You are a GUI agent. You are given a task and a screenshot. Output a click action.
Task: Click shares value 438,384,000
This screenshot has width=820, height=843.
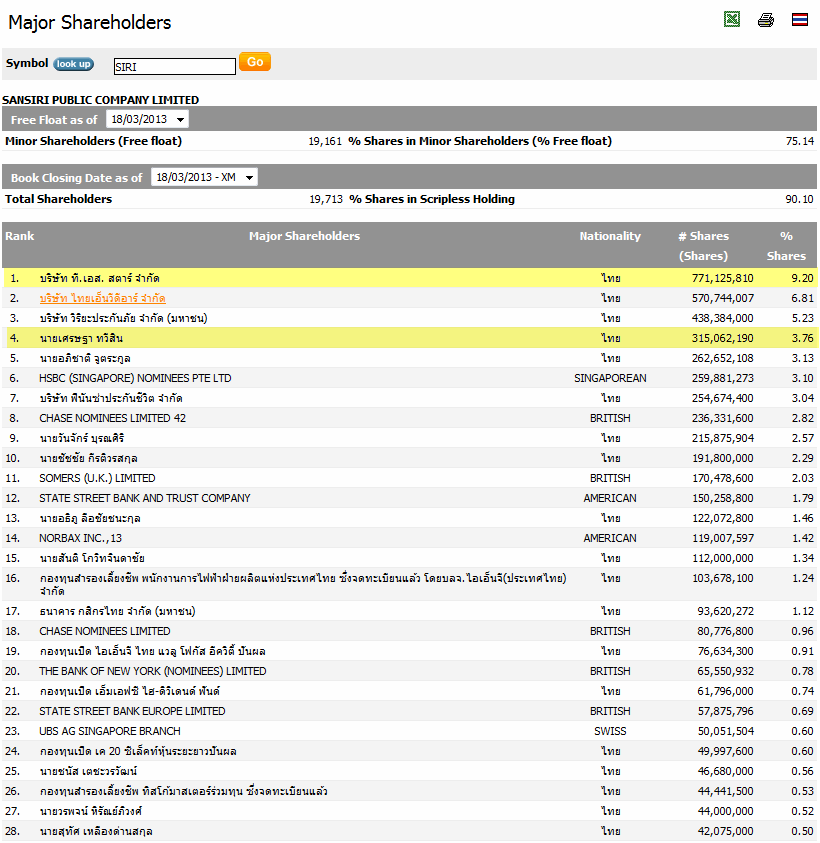click(x=722, y=318)
